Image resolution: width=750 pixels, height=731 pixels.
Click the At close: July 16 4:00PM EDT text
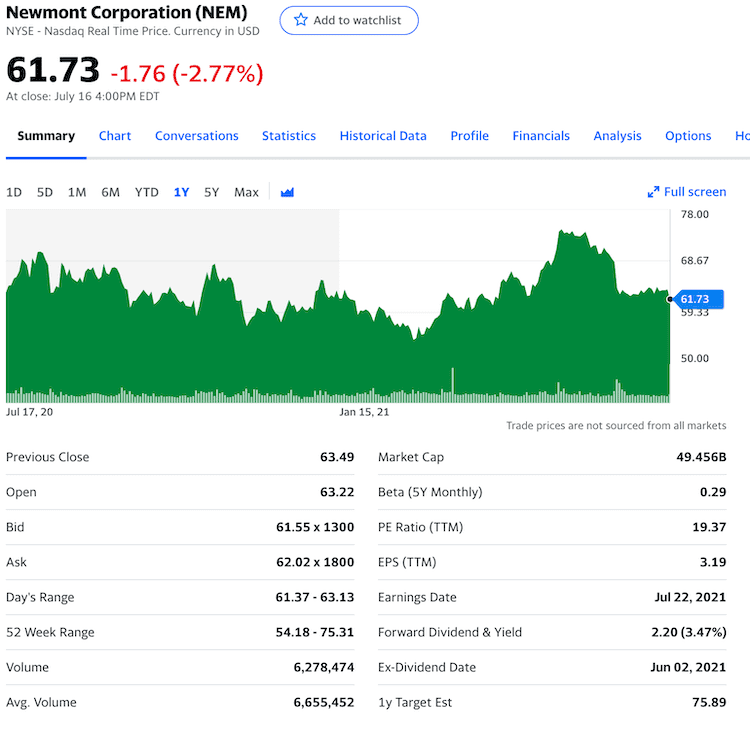point(82,96)
